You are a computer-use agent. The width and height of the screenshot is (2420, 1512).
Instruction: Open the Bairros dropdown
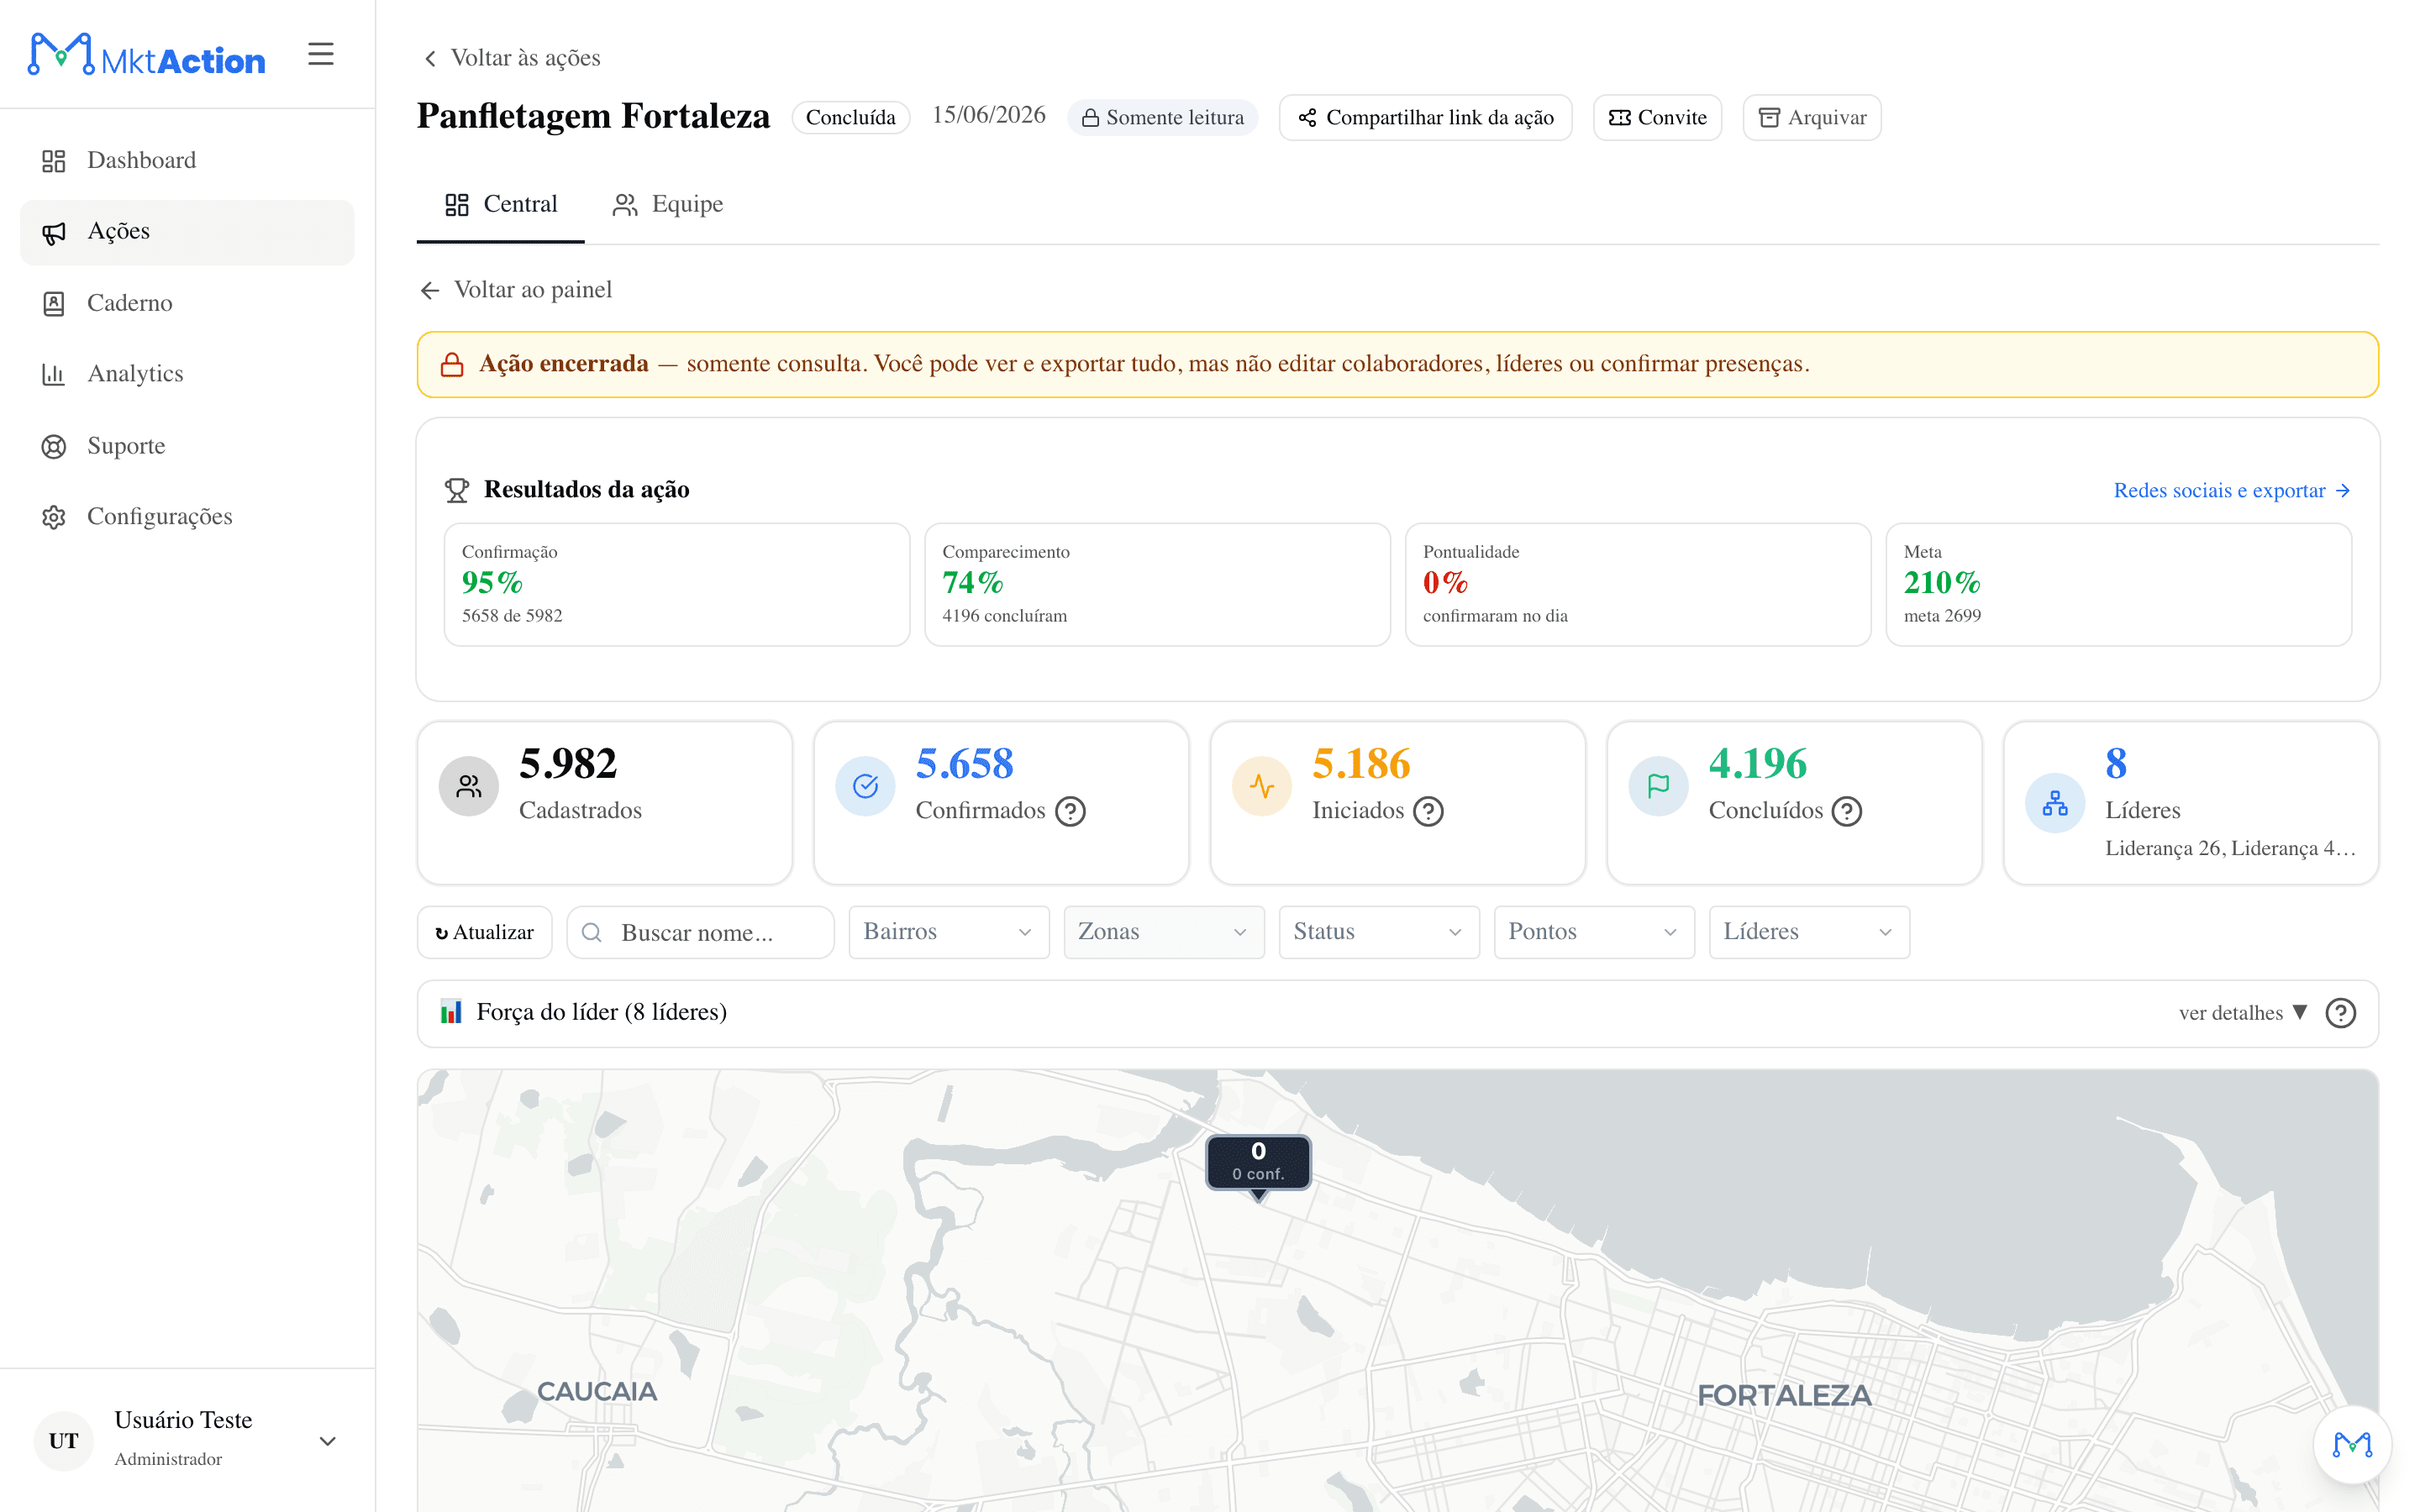pyautogui.click(x=948, y=932)
